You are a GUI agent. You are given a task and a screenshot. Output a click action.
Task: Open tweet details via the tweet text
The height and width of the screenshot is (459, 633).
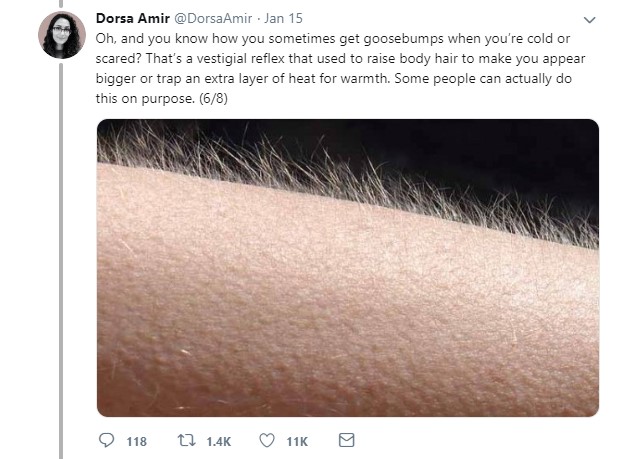click(x=340, y=68)
